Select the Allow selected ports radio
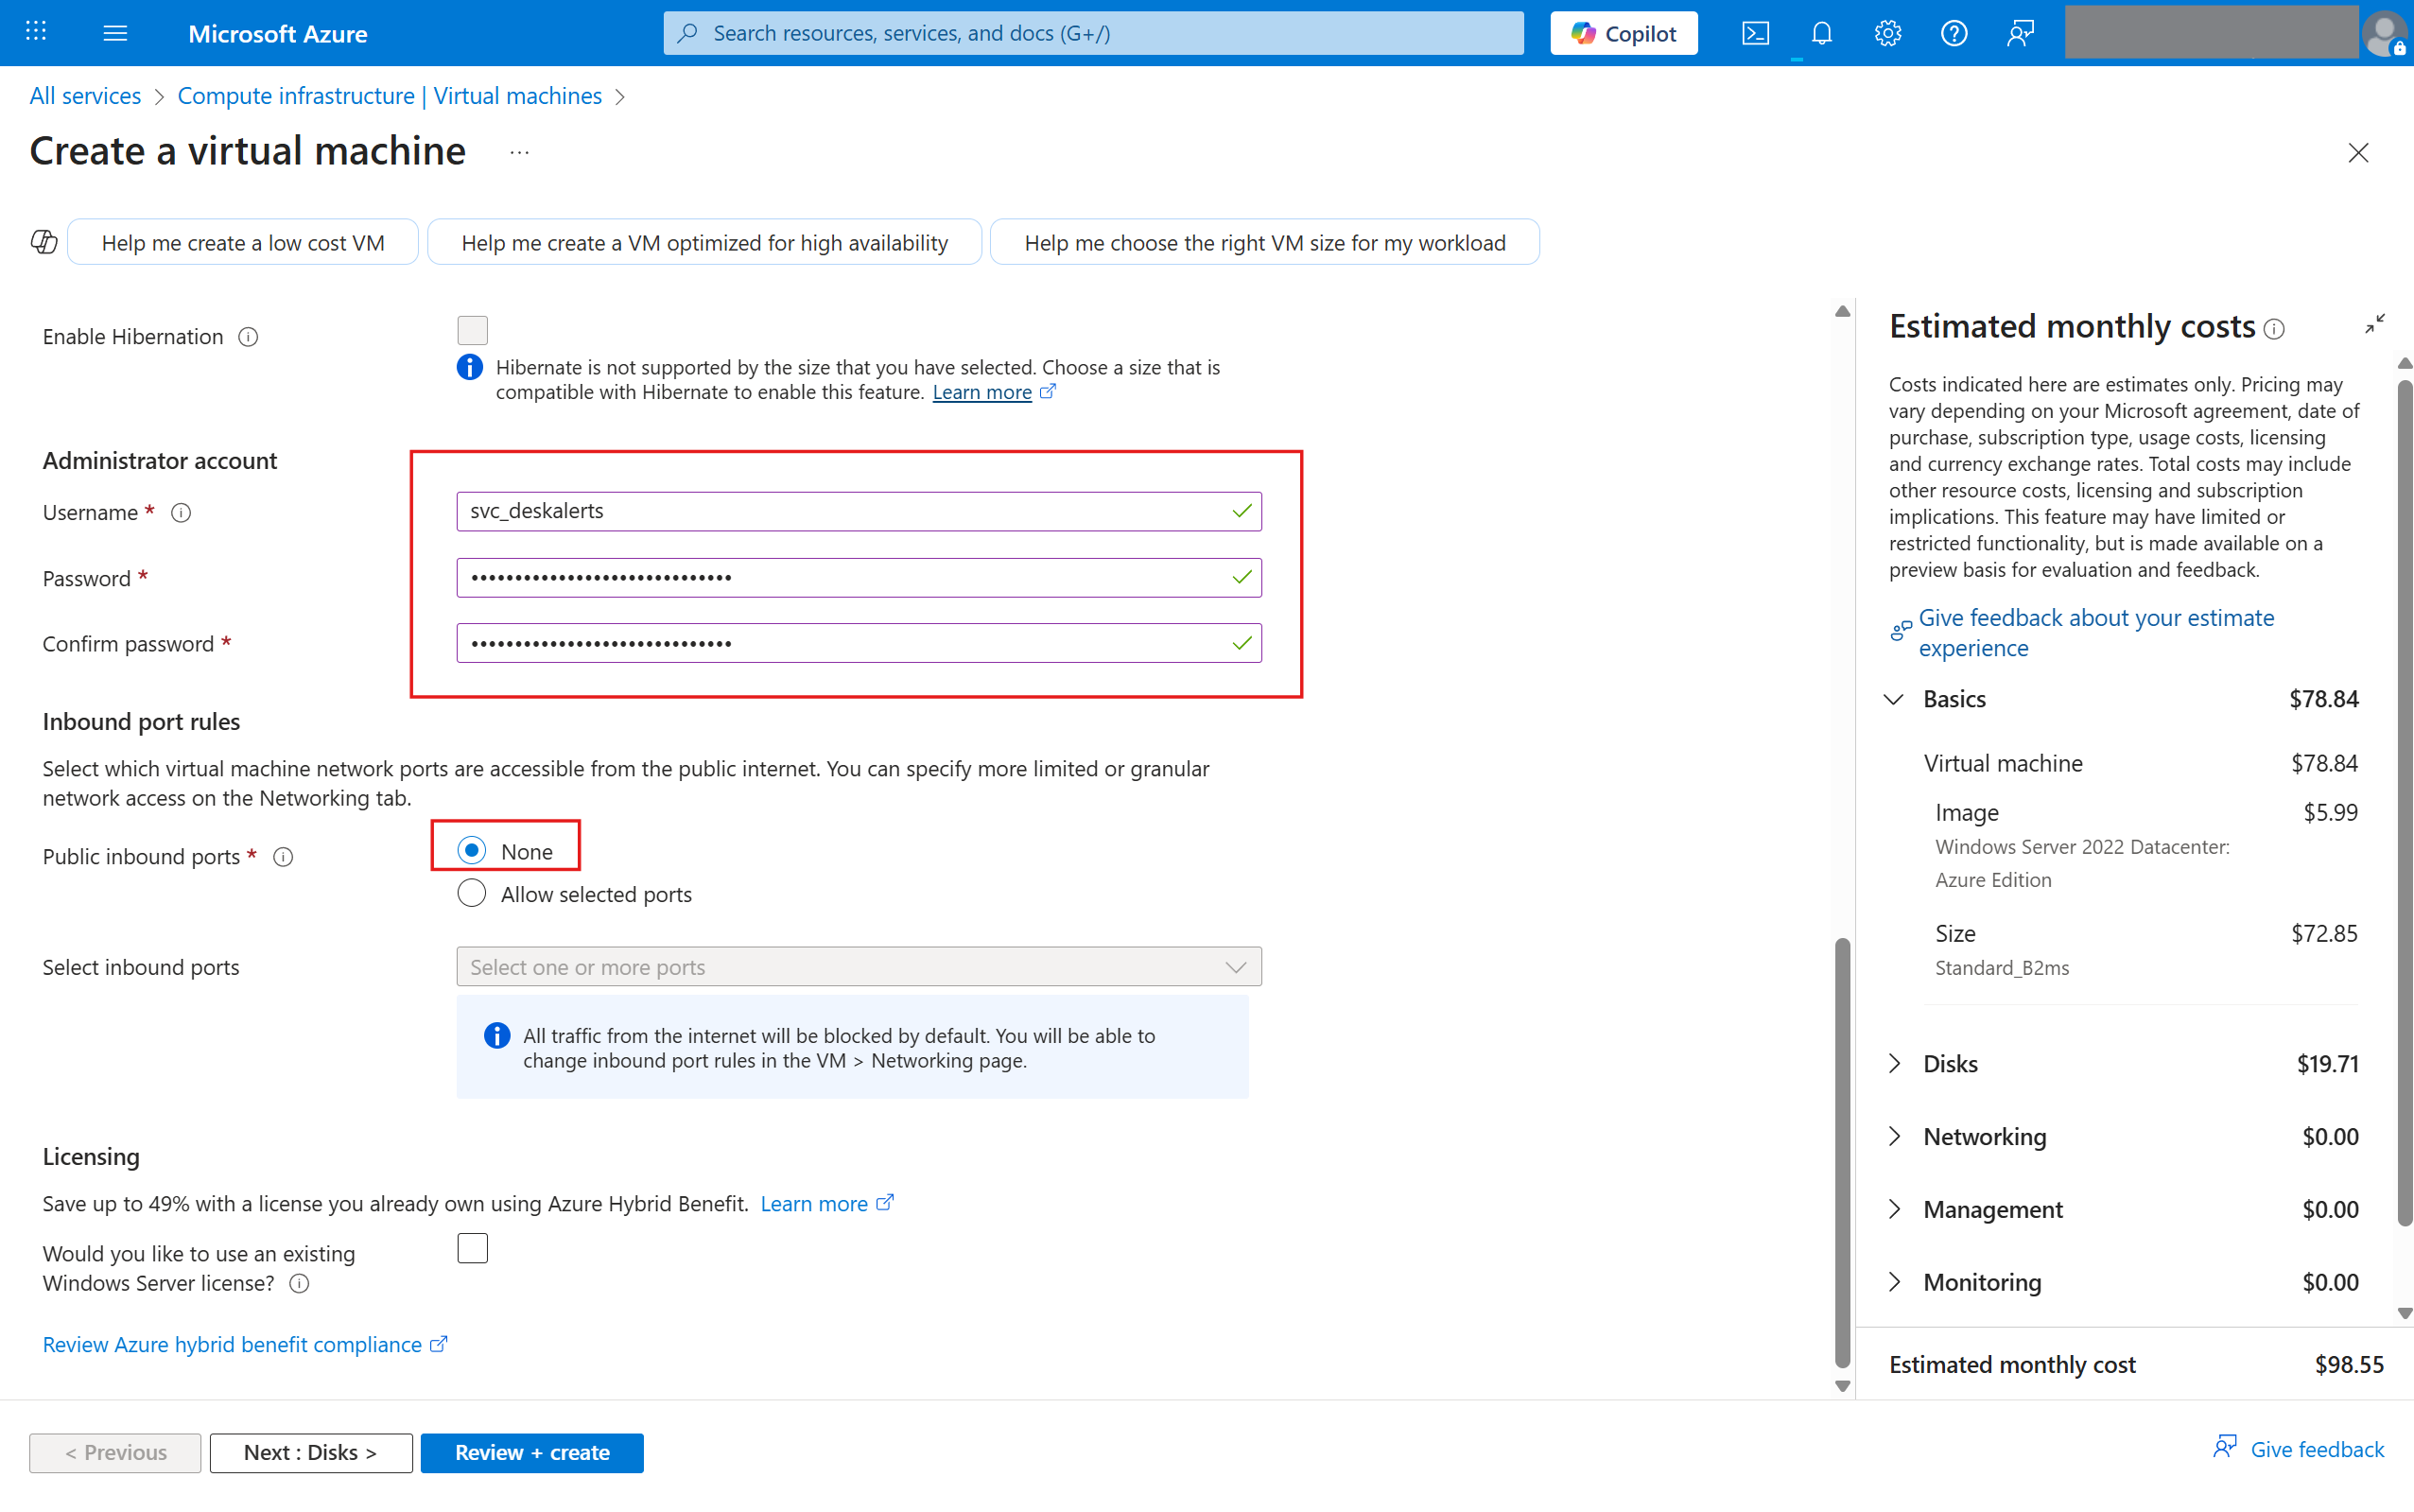Viewport: 2414px width, 1512px height. pos(472,893)
